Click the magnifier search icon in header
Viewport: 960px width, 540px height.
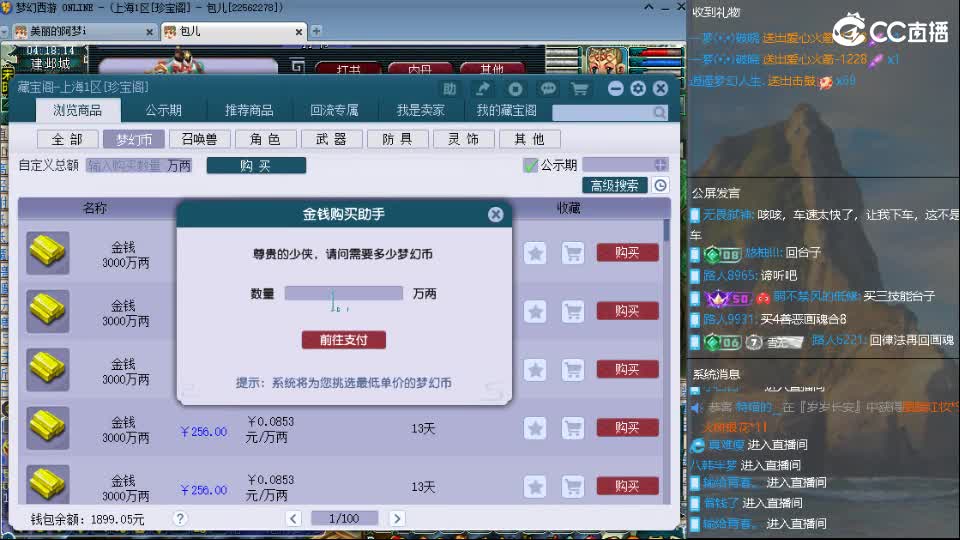click(659, 113)
